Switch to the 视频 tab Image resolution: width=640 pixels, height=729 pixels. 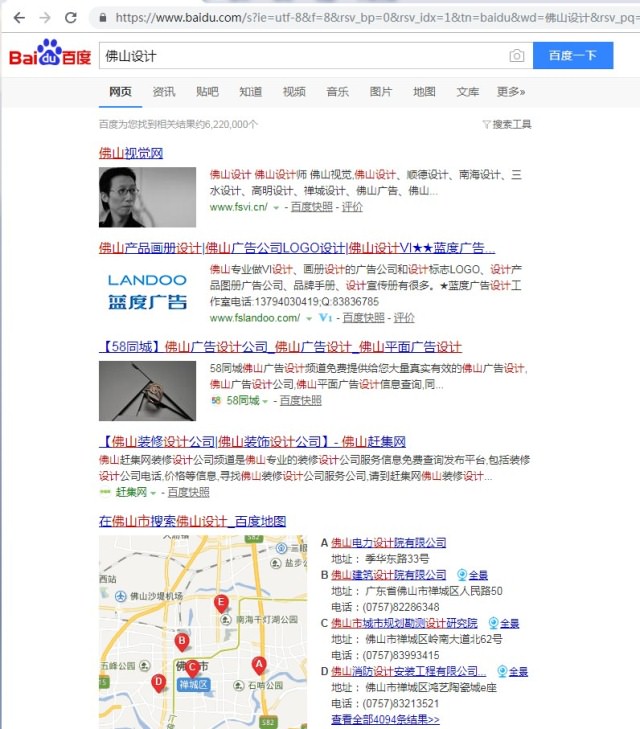coord(294,92)
